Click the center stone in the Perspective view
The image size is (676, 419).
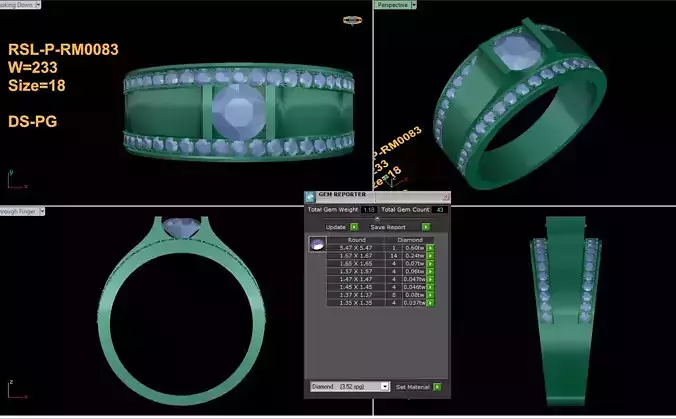tap(516, 53)
